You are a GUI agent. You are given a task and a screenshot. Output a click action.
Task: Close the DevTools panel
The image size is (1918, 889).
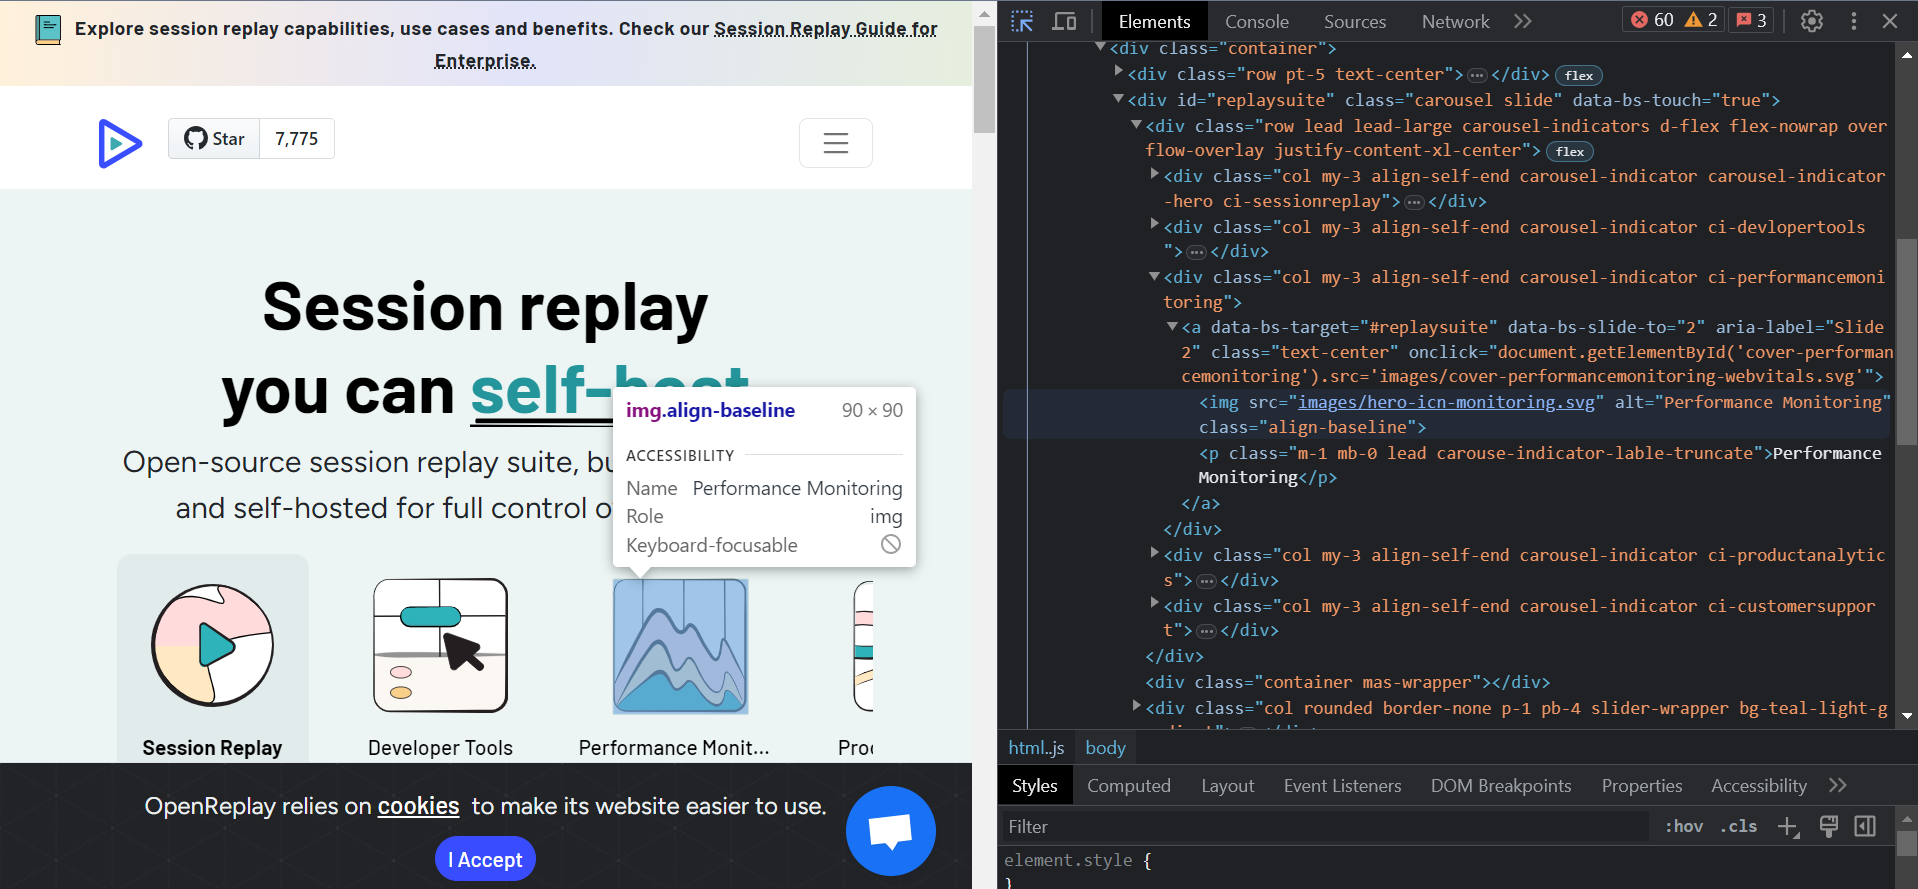(x=1889, y=21)
